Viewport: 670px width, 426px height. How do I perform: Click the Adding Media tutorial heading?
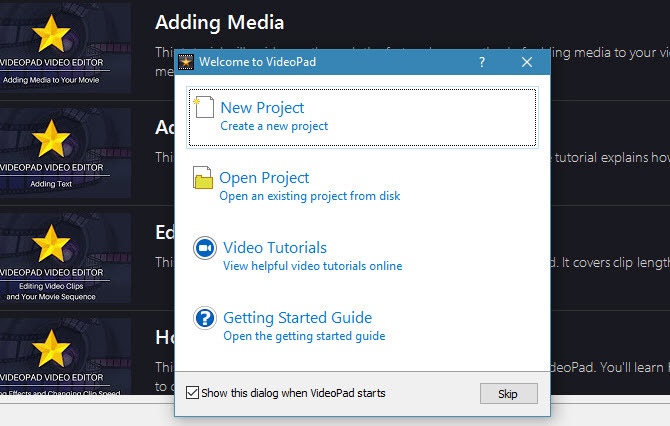click(x=220, y=22)
